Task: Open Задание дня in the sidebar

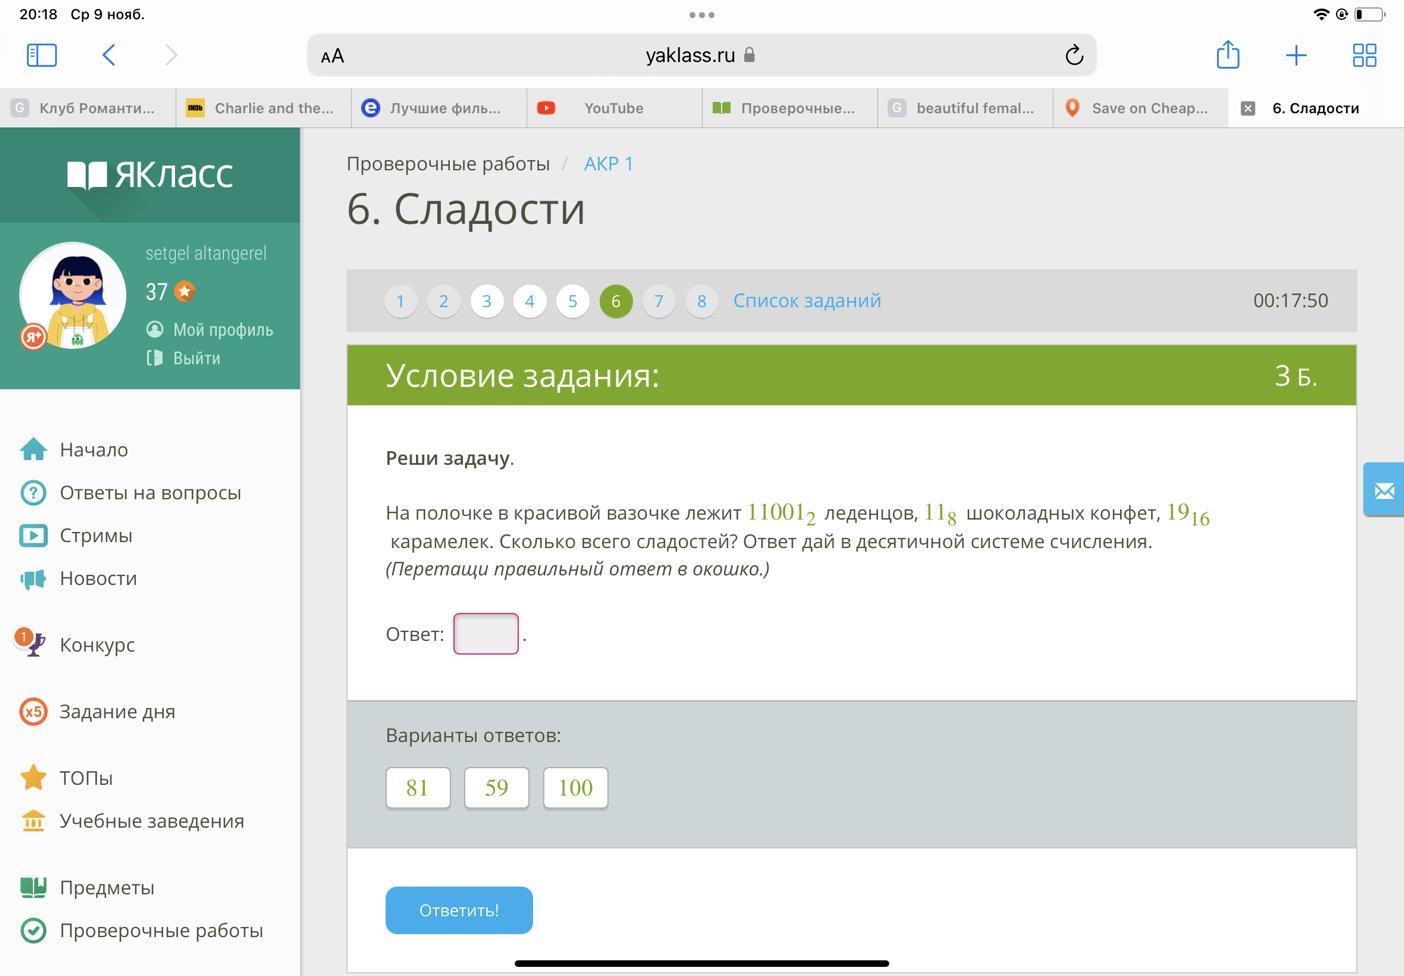Action: pos(117,712)
